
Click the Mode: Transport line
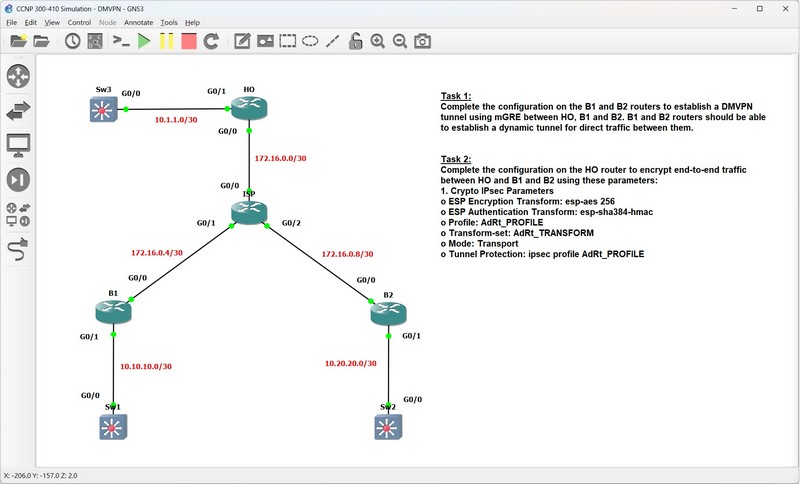tap(479, 244)
